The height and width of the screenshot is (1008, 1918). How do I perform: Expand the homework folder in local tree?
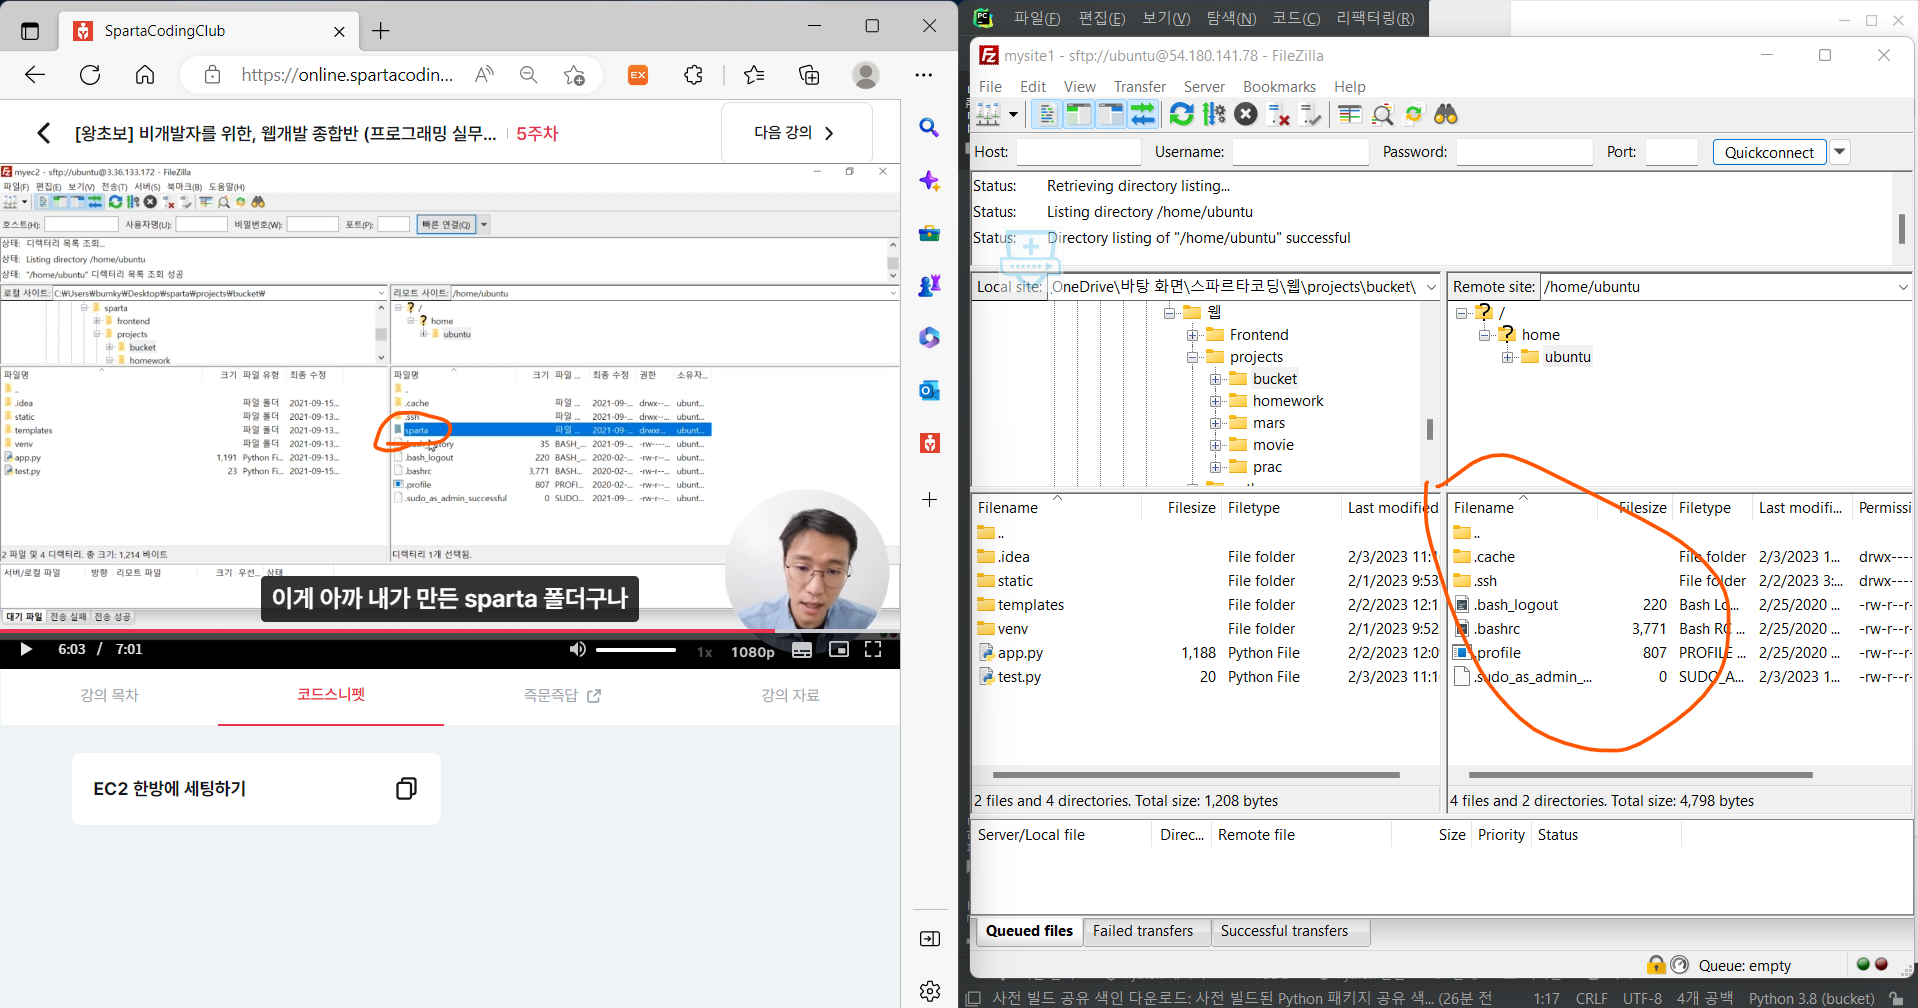tap(1215, 401)
